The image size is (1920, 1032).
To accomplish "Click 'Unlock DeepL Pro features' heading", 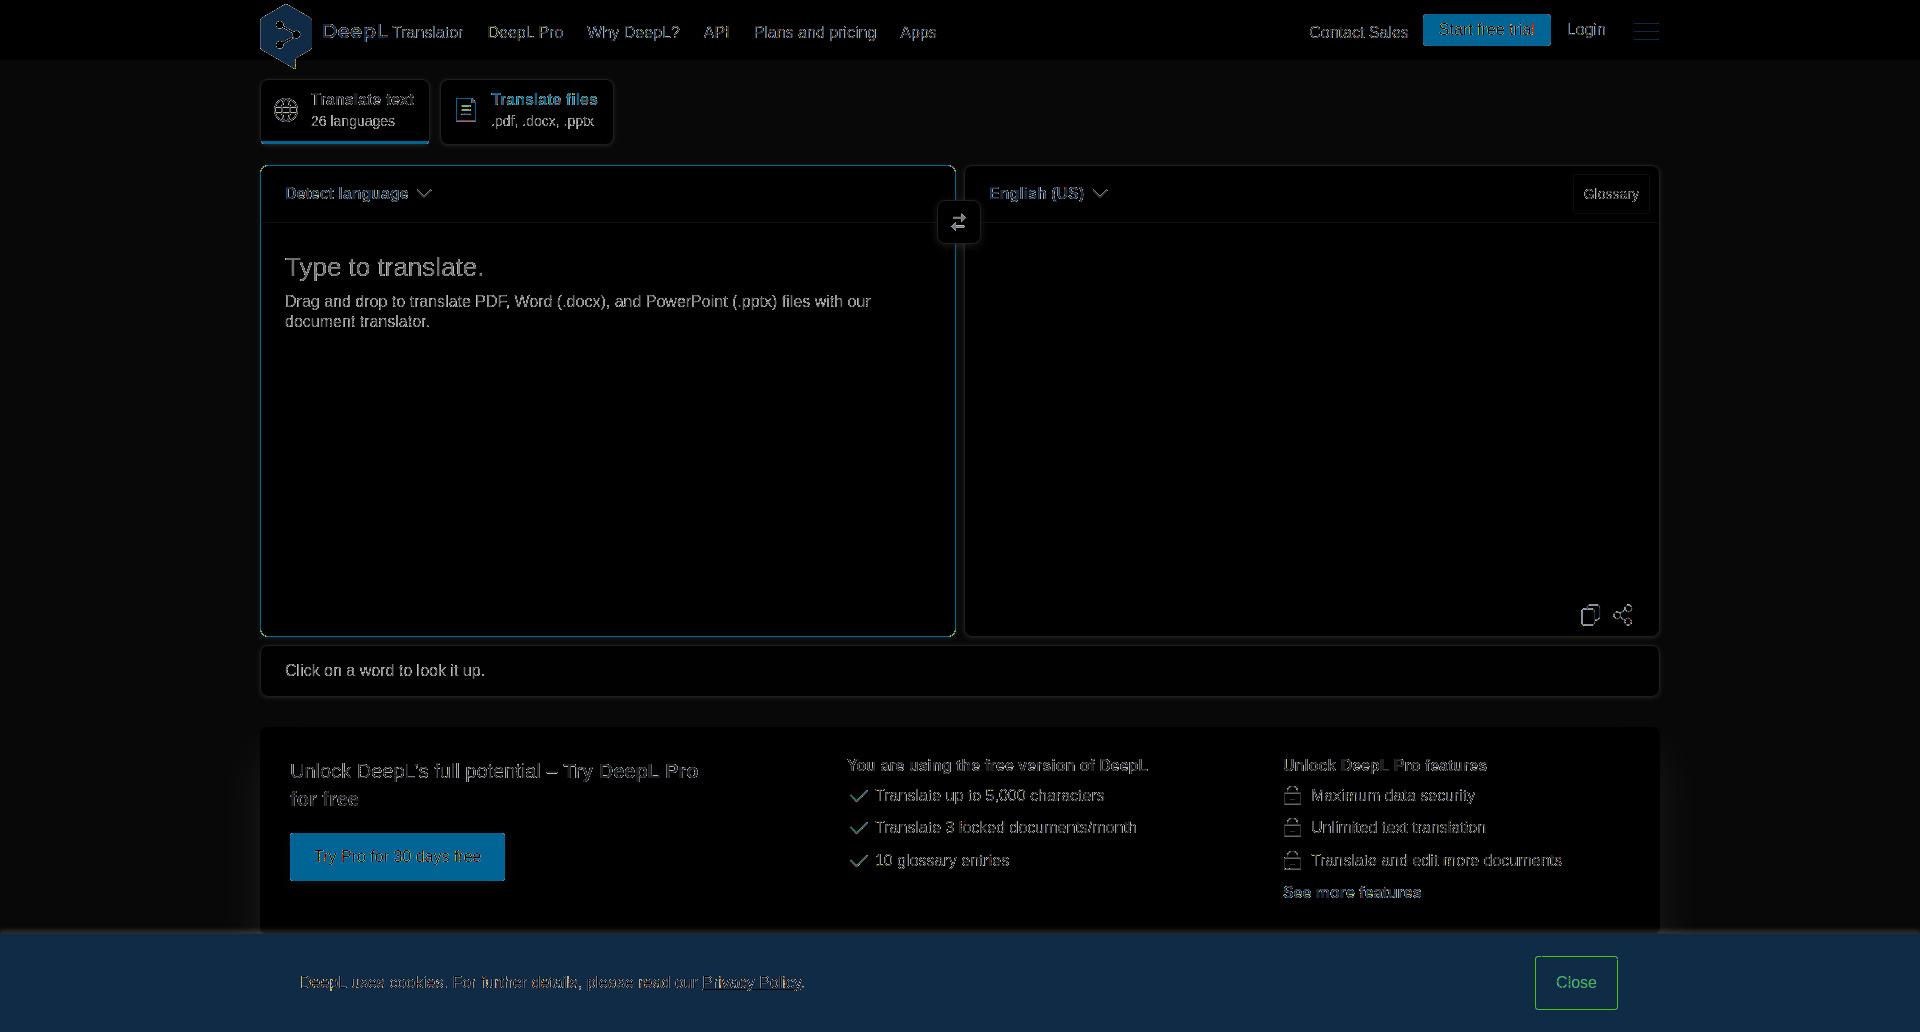I will pyautogui.click(x=1385, y=766).
